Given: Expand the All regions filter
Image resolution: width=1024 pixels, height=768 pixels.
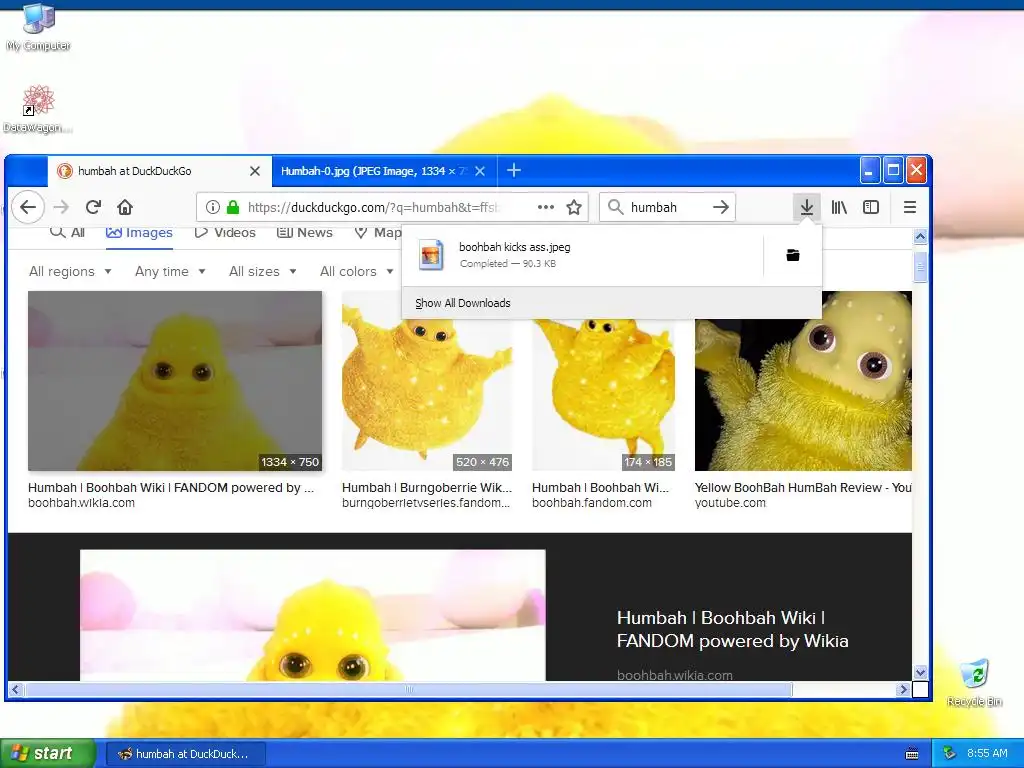Looking at the screenshot, I should click(70, 272).
